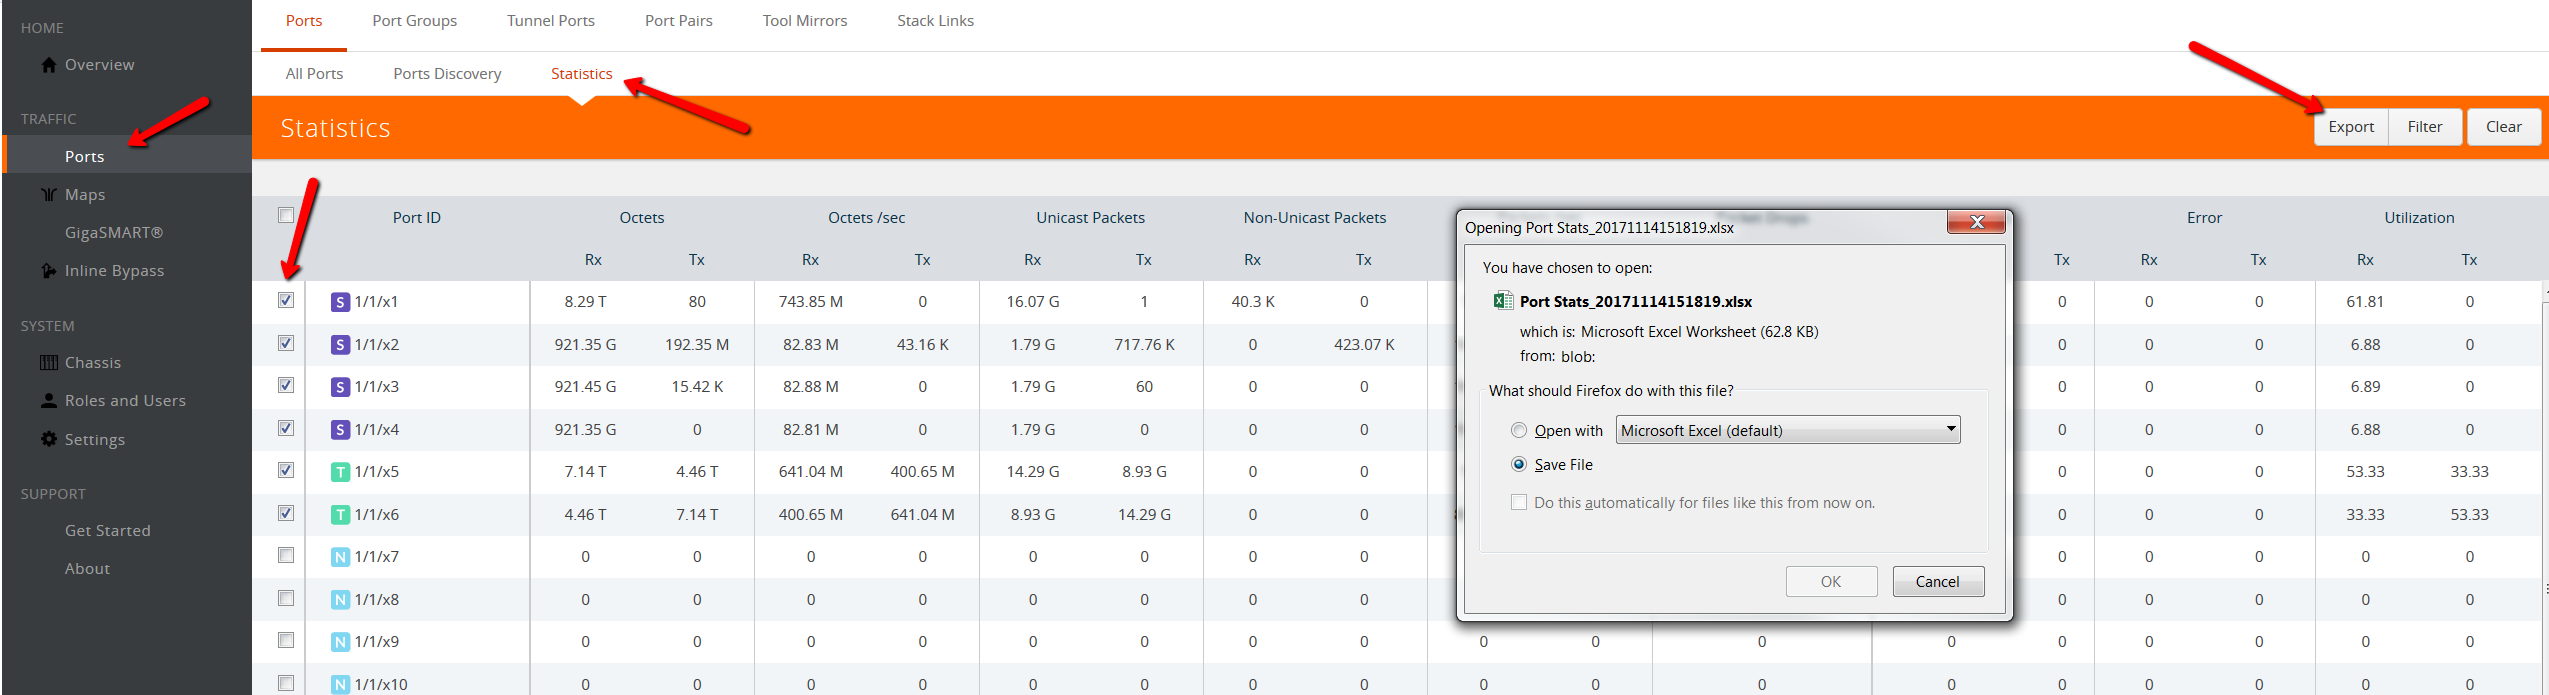Uncheck the checkbox for port 1/1/x6
Image resolution: width=2549 pixels, height=695 pixels.
click(286, 513)
